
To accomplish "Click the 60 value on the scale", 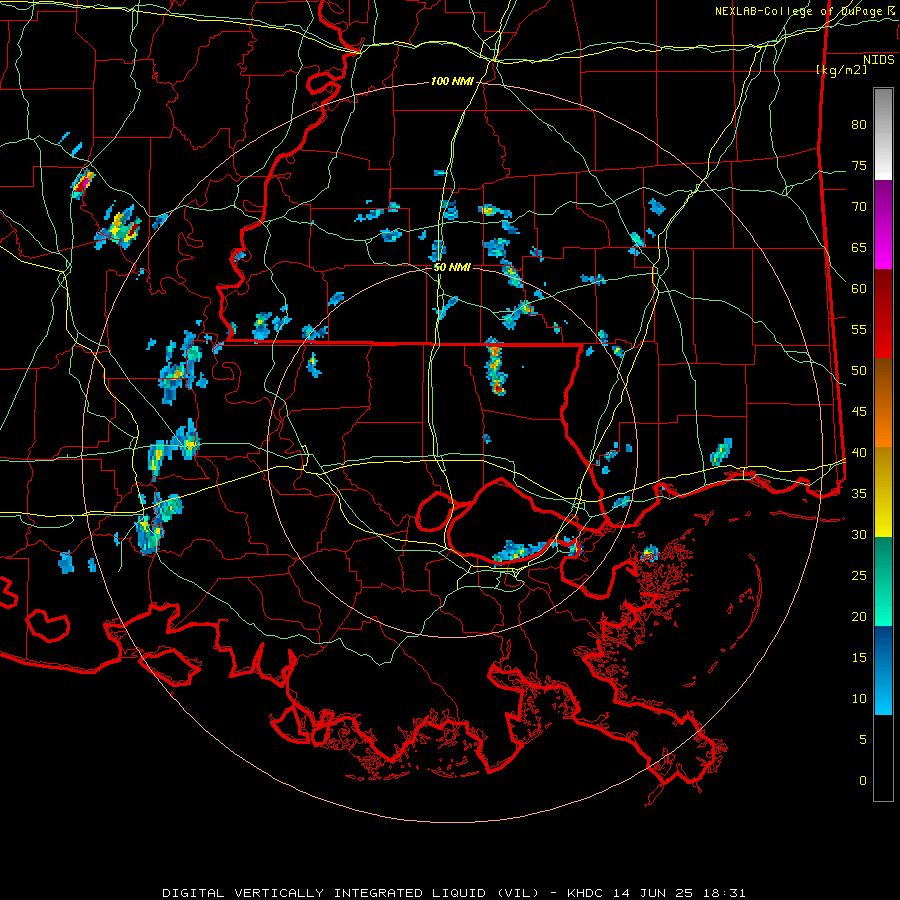I will click(x=859, y=289).
